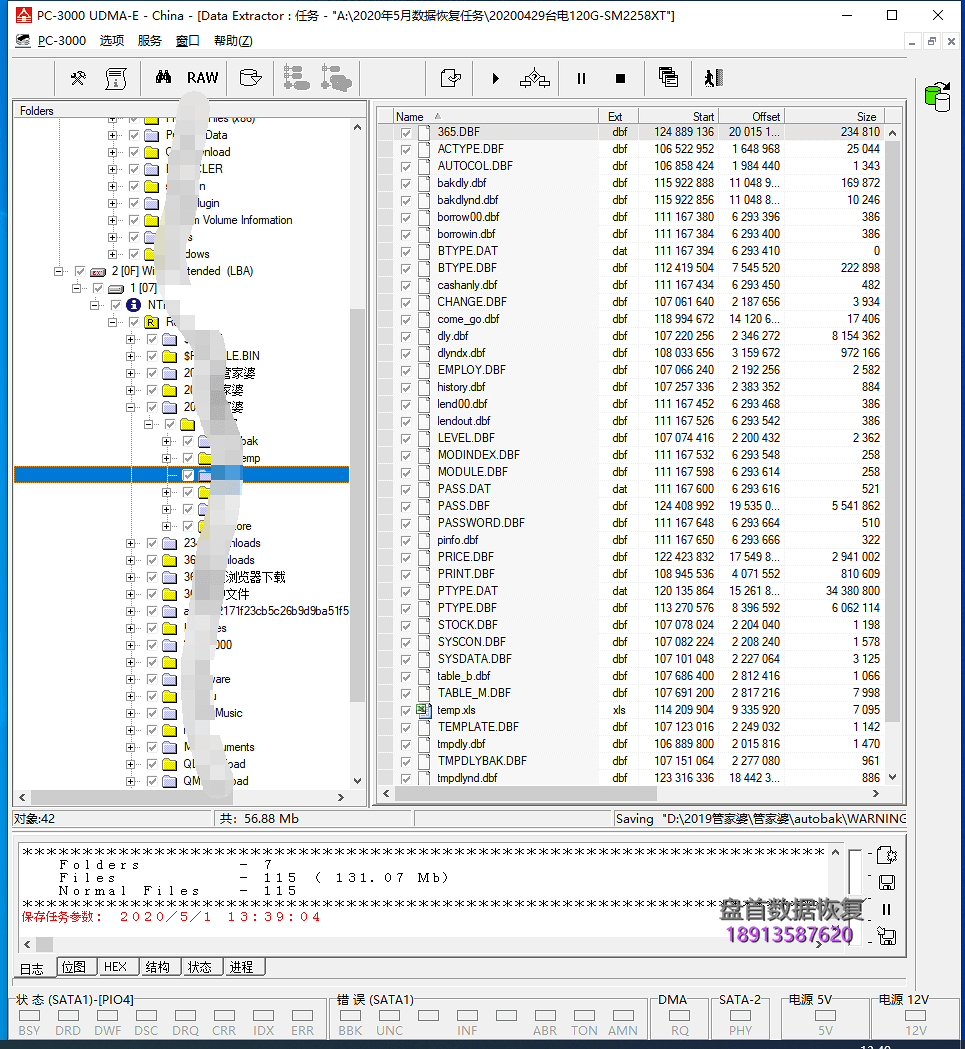Toggle the checkbox for BTYPE.DAT
The height and width of the screenshot is (1049, 965).
point(406,252)
